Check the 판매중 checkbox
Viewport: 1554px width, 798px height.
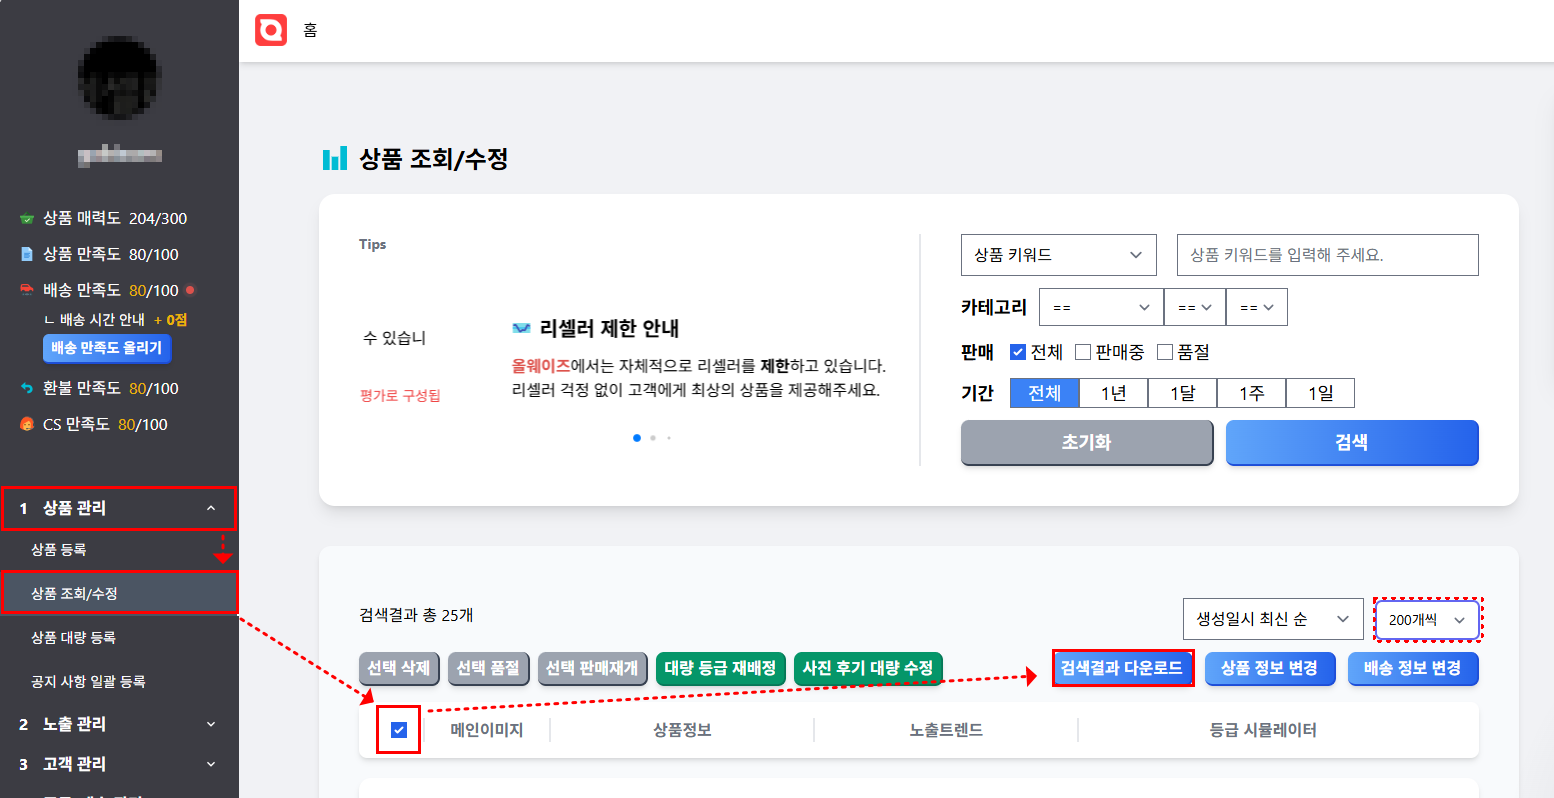pyautogui.click(x=1082, y=352)
